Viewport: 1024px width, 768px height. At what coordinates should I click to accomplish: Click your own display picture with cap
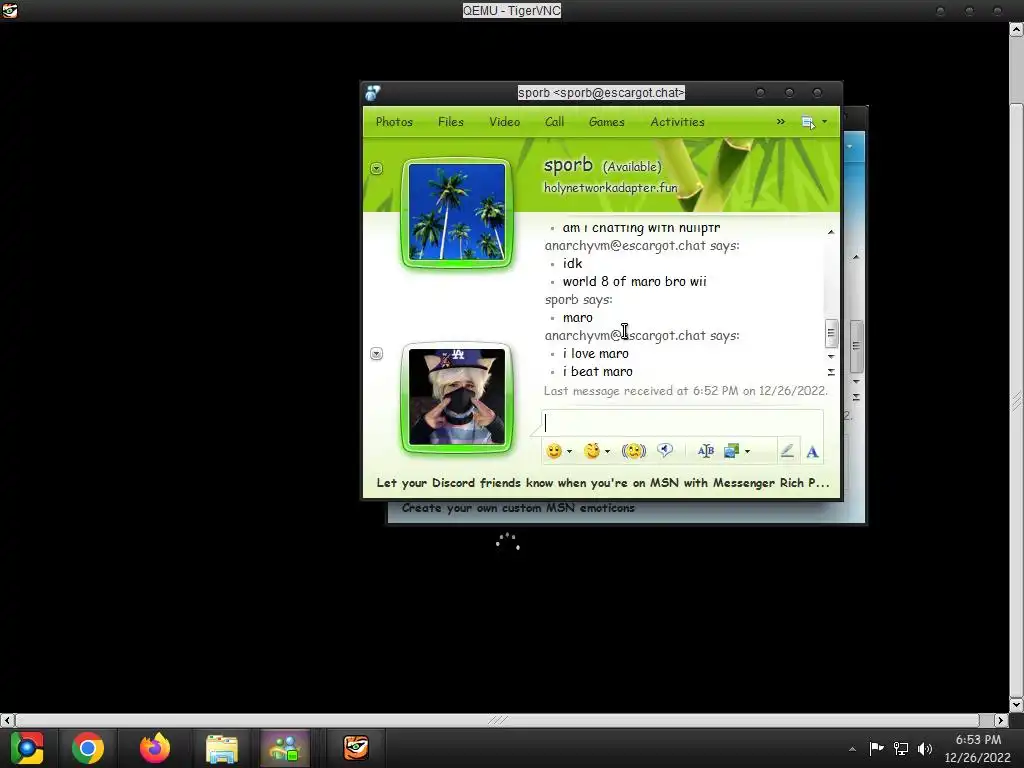coord(456,396)
